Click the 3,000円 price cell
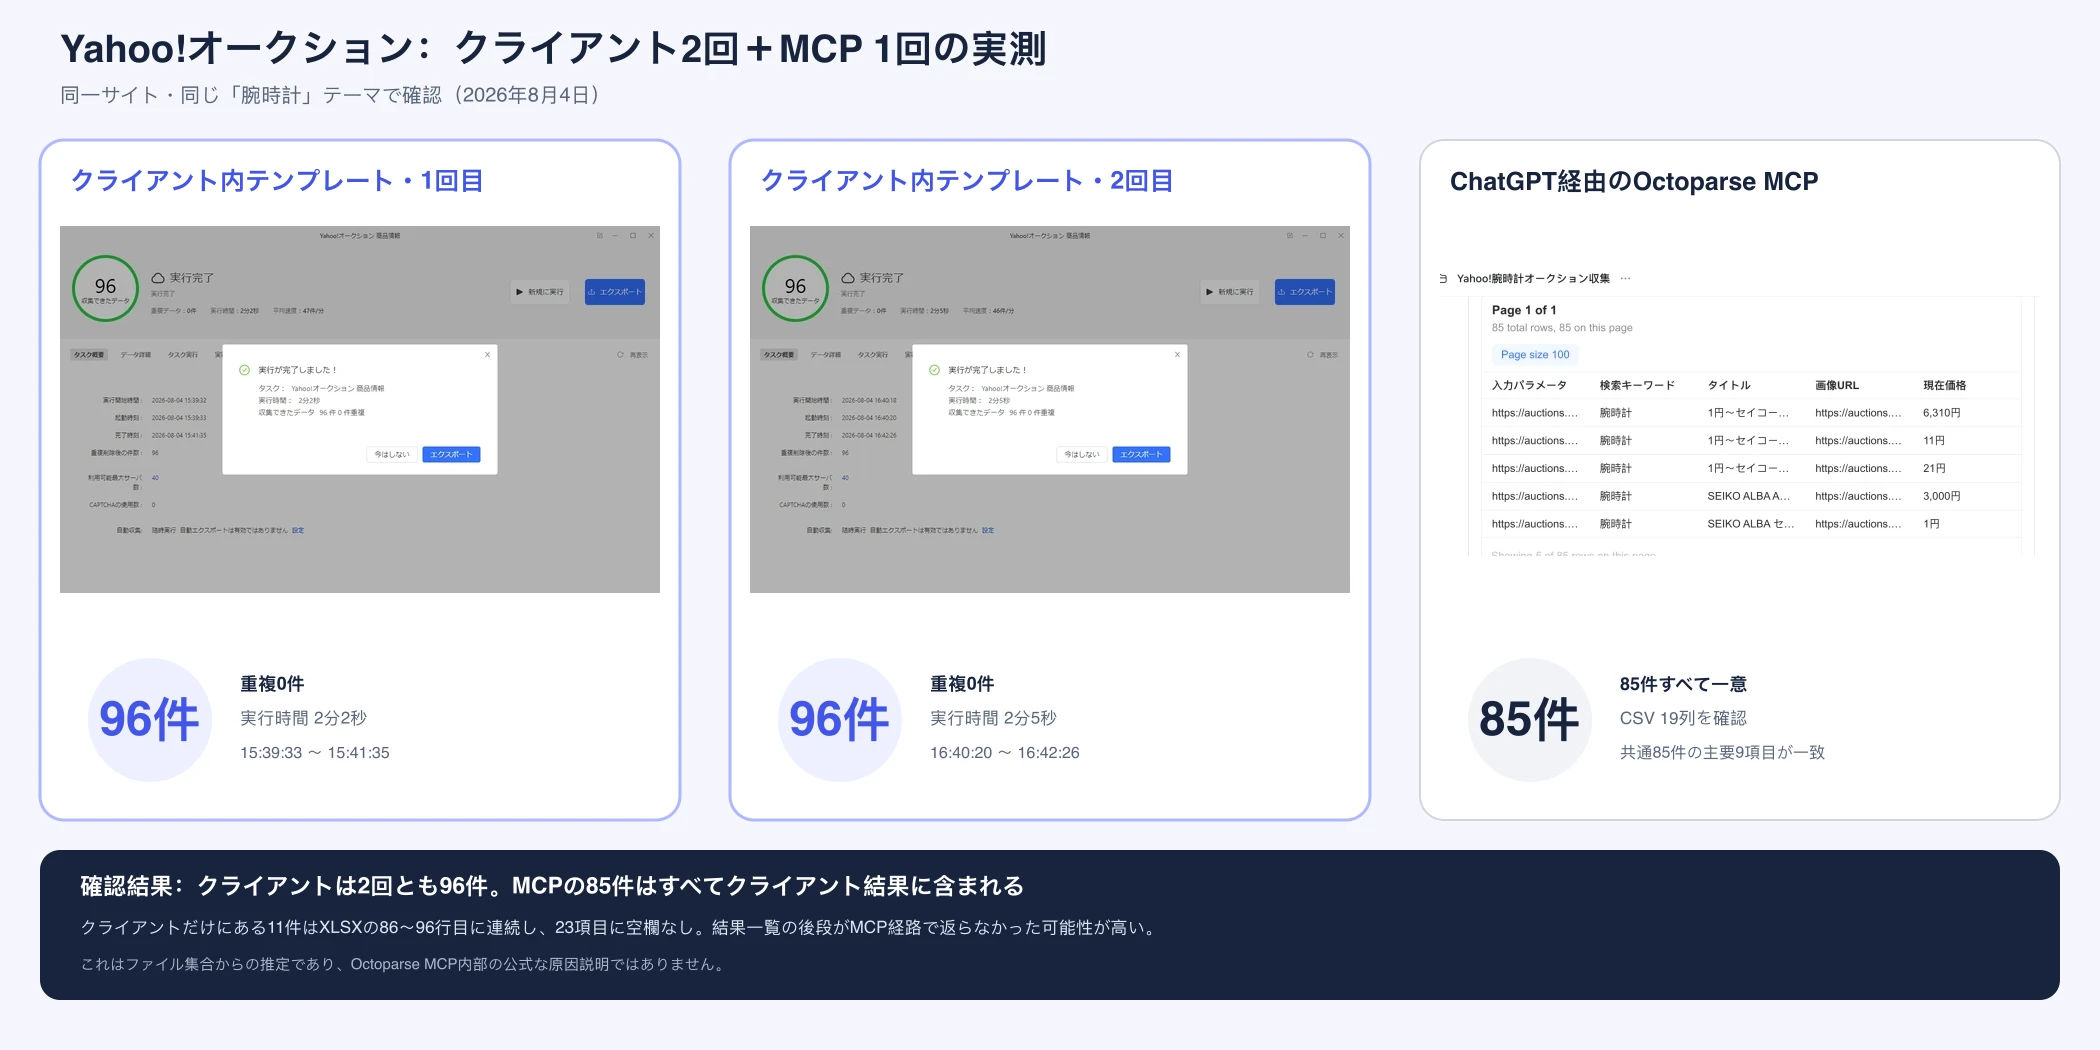This screenshot has width=2100, height=1050. (1941, 497)
